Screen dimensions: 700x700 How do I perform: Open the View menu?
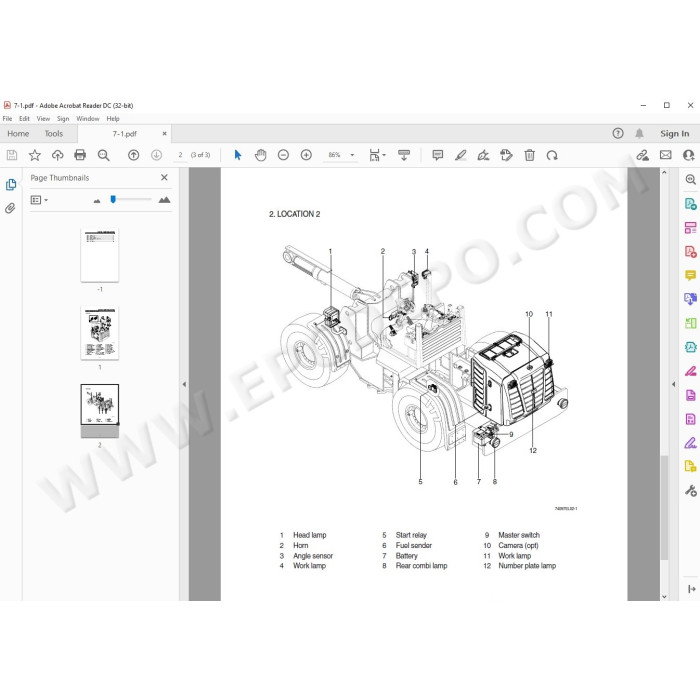(43, 118)
